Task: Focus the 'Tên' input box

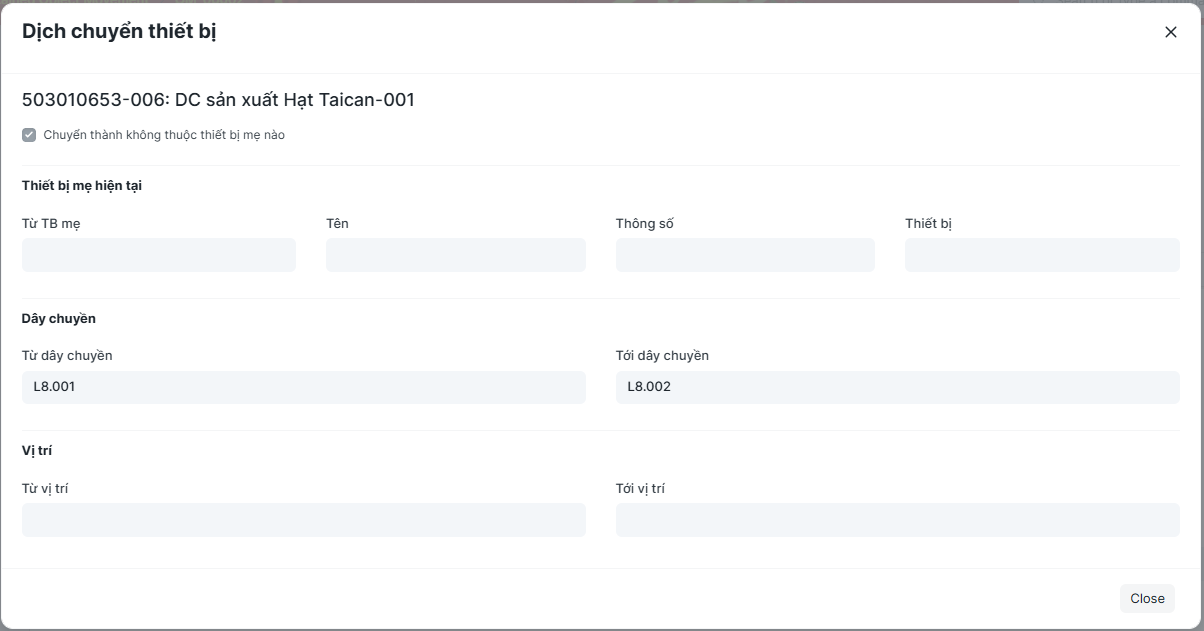Action: 455,255
